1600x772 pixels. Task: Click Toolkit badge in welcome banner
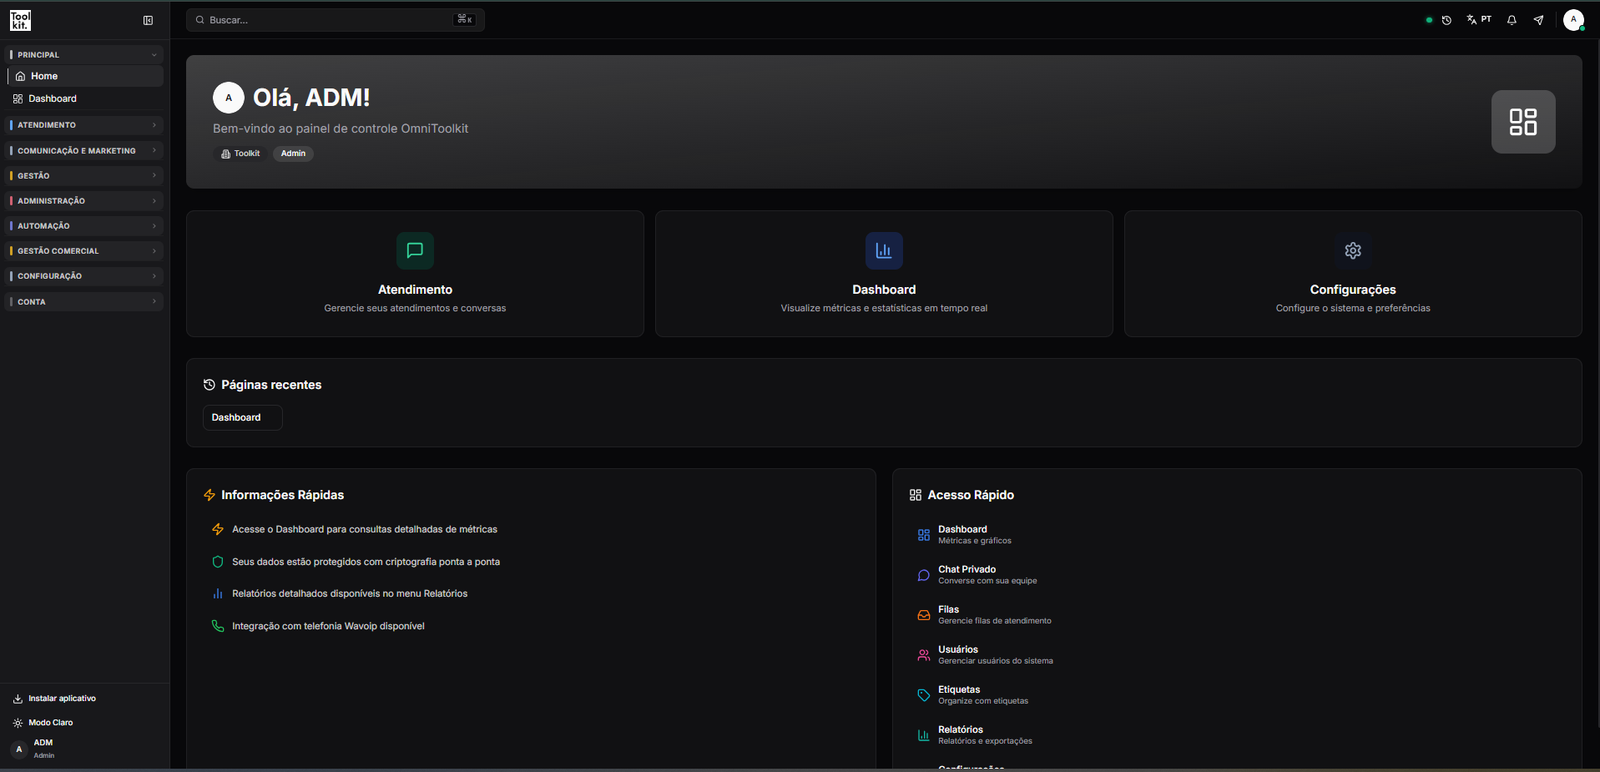click(240, 153)
